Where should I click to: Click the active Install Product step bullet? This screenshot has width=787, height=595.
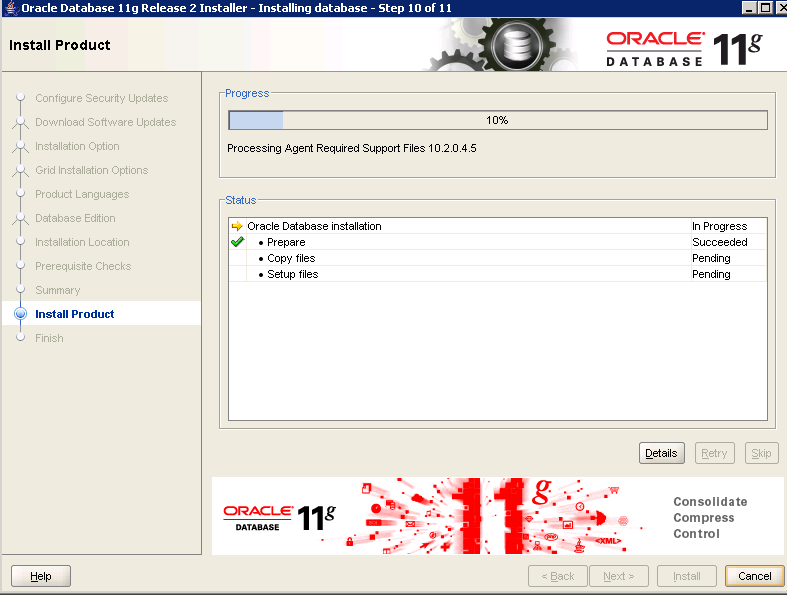(21, 314)
